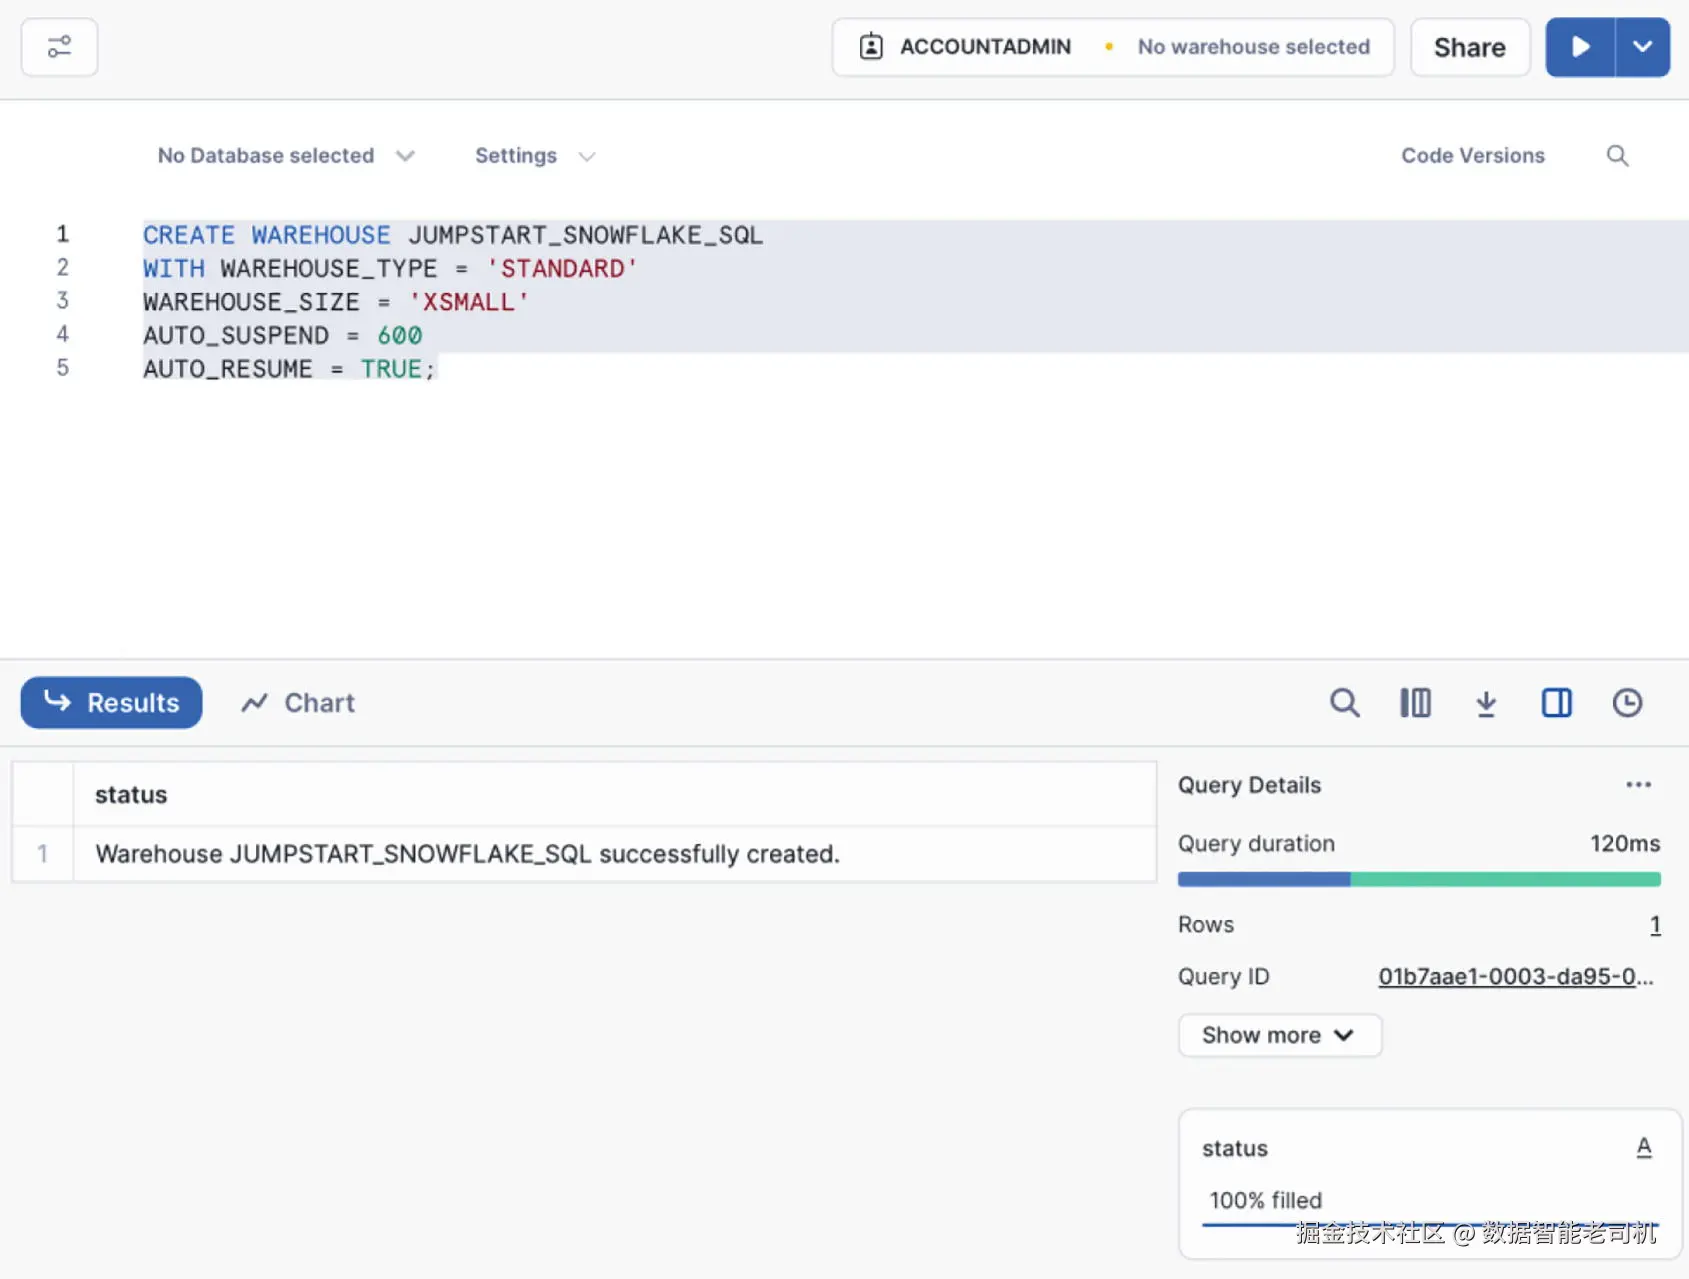Expand the No Database selected dropdown
The image size is (1689, 1279).
tap(286, 156)
